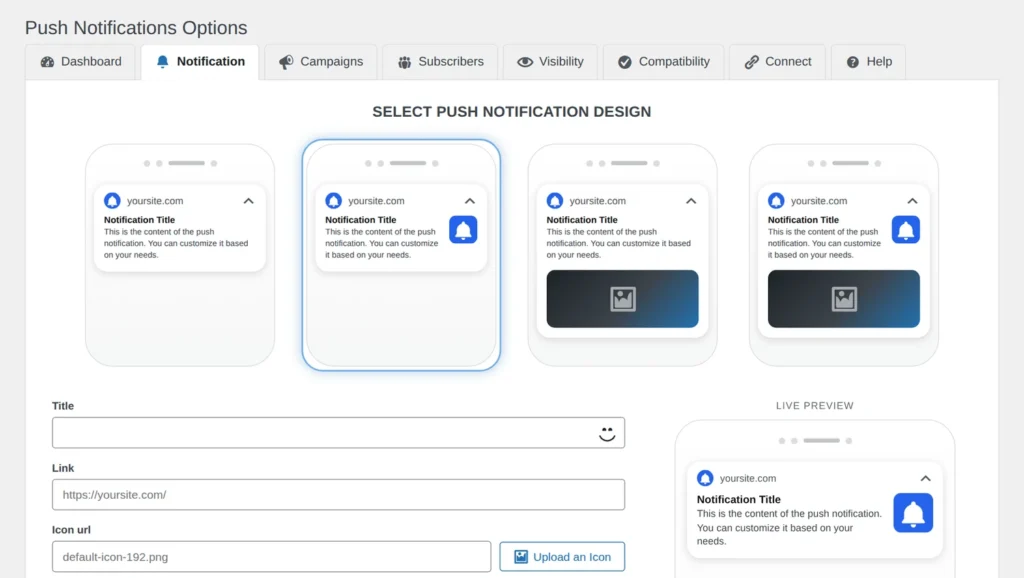Click the checkmark icon on Compatibility tab
Screen dimensions: 1024x578
(625, 62)
